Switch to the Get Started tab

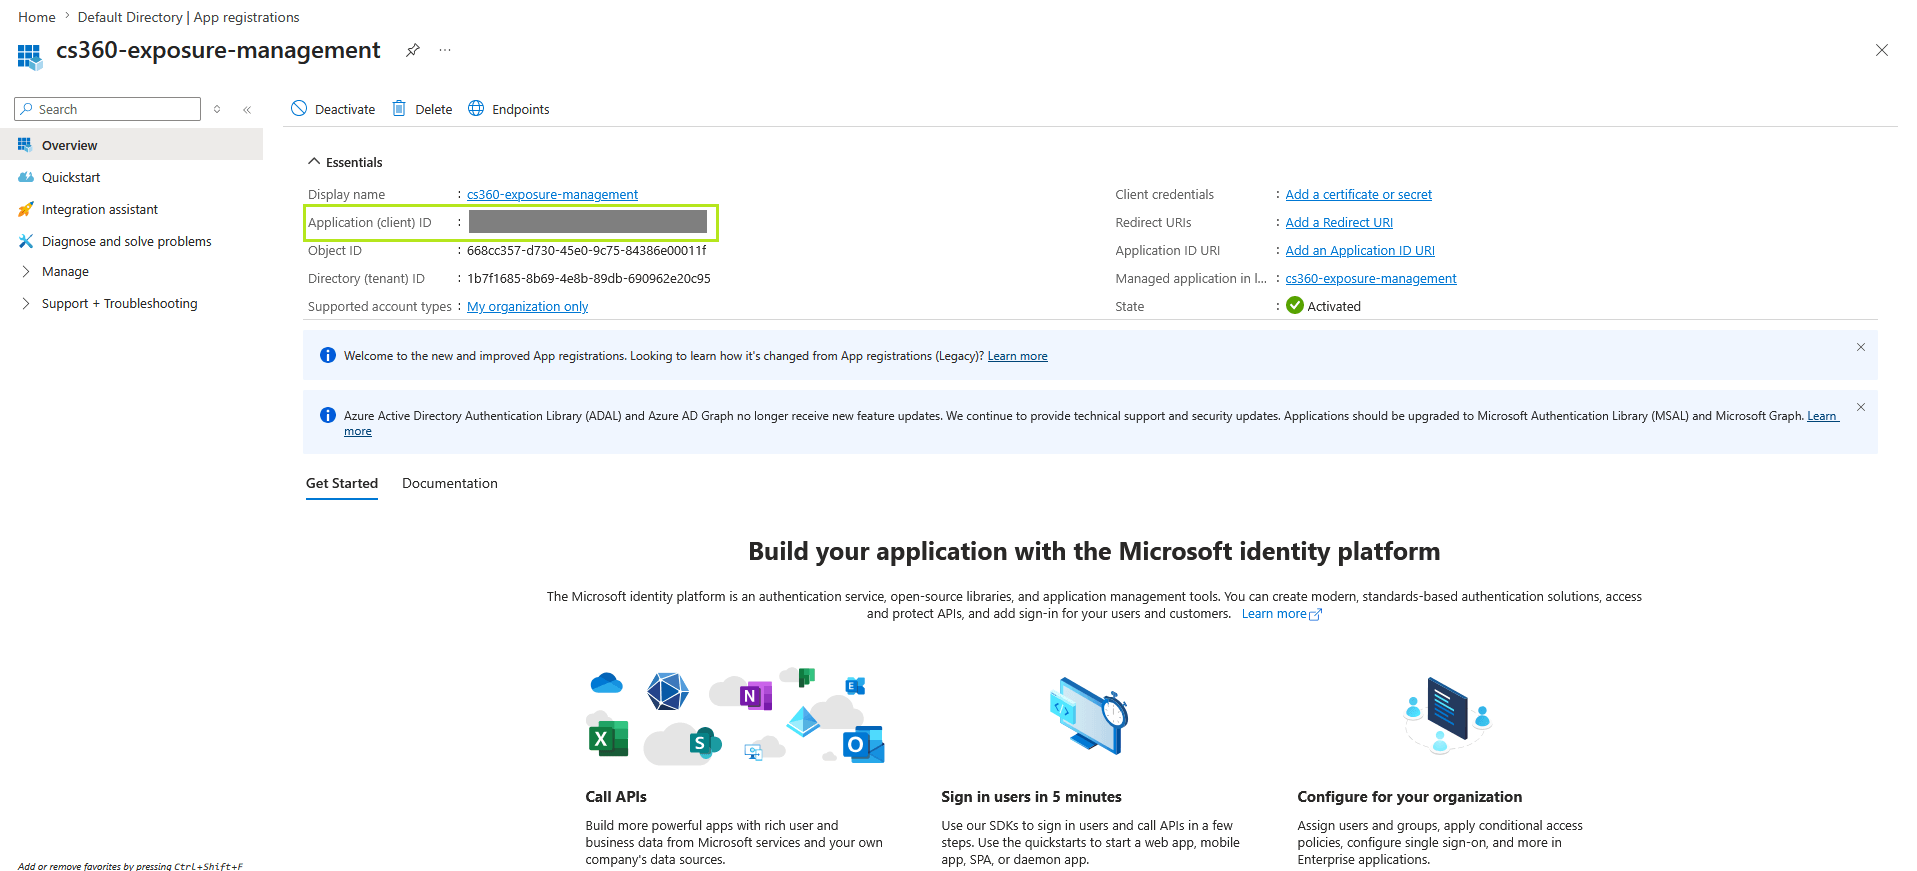pyautogui.click(x=342, y=483)
